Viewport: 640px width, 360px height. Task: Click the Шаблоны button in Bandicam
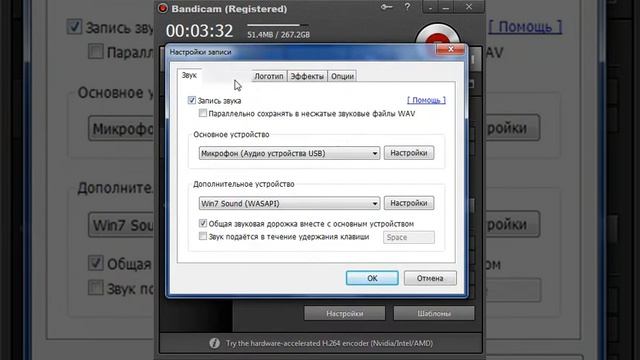(434, 313)
